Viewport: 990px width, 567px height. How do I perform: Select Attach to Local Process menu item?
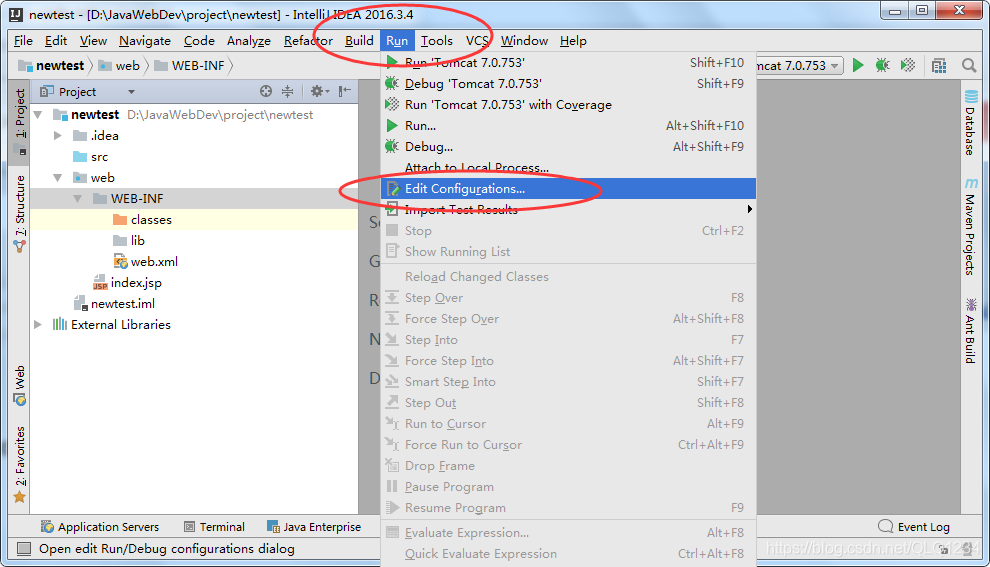click(568, 167)
